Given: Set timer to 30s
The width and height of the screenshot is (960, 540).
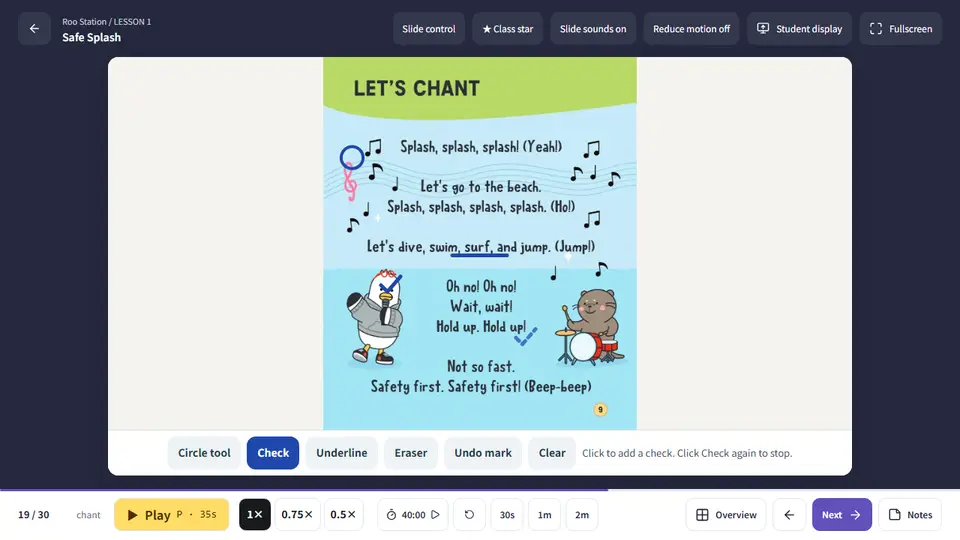Looking at the screenshot, I should click(507, 515).
